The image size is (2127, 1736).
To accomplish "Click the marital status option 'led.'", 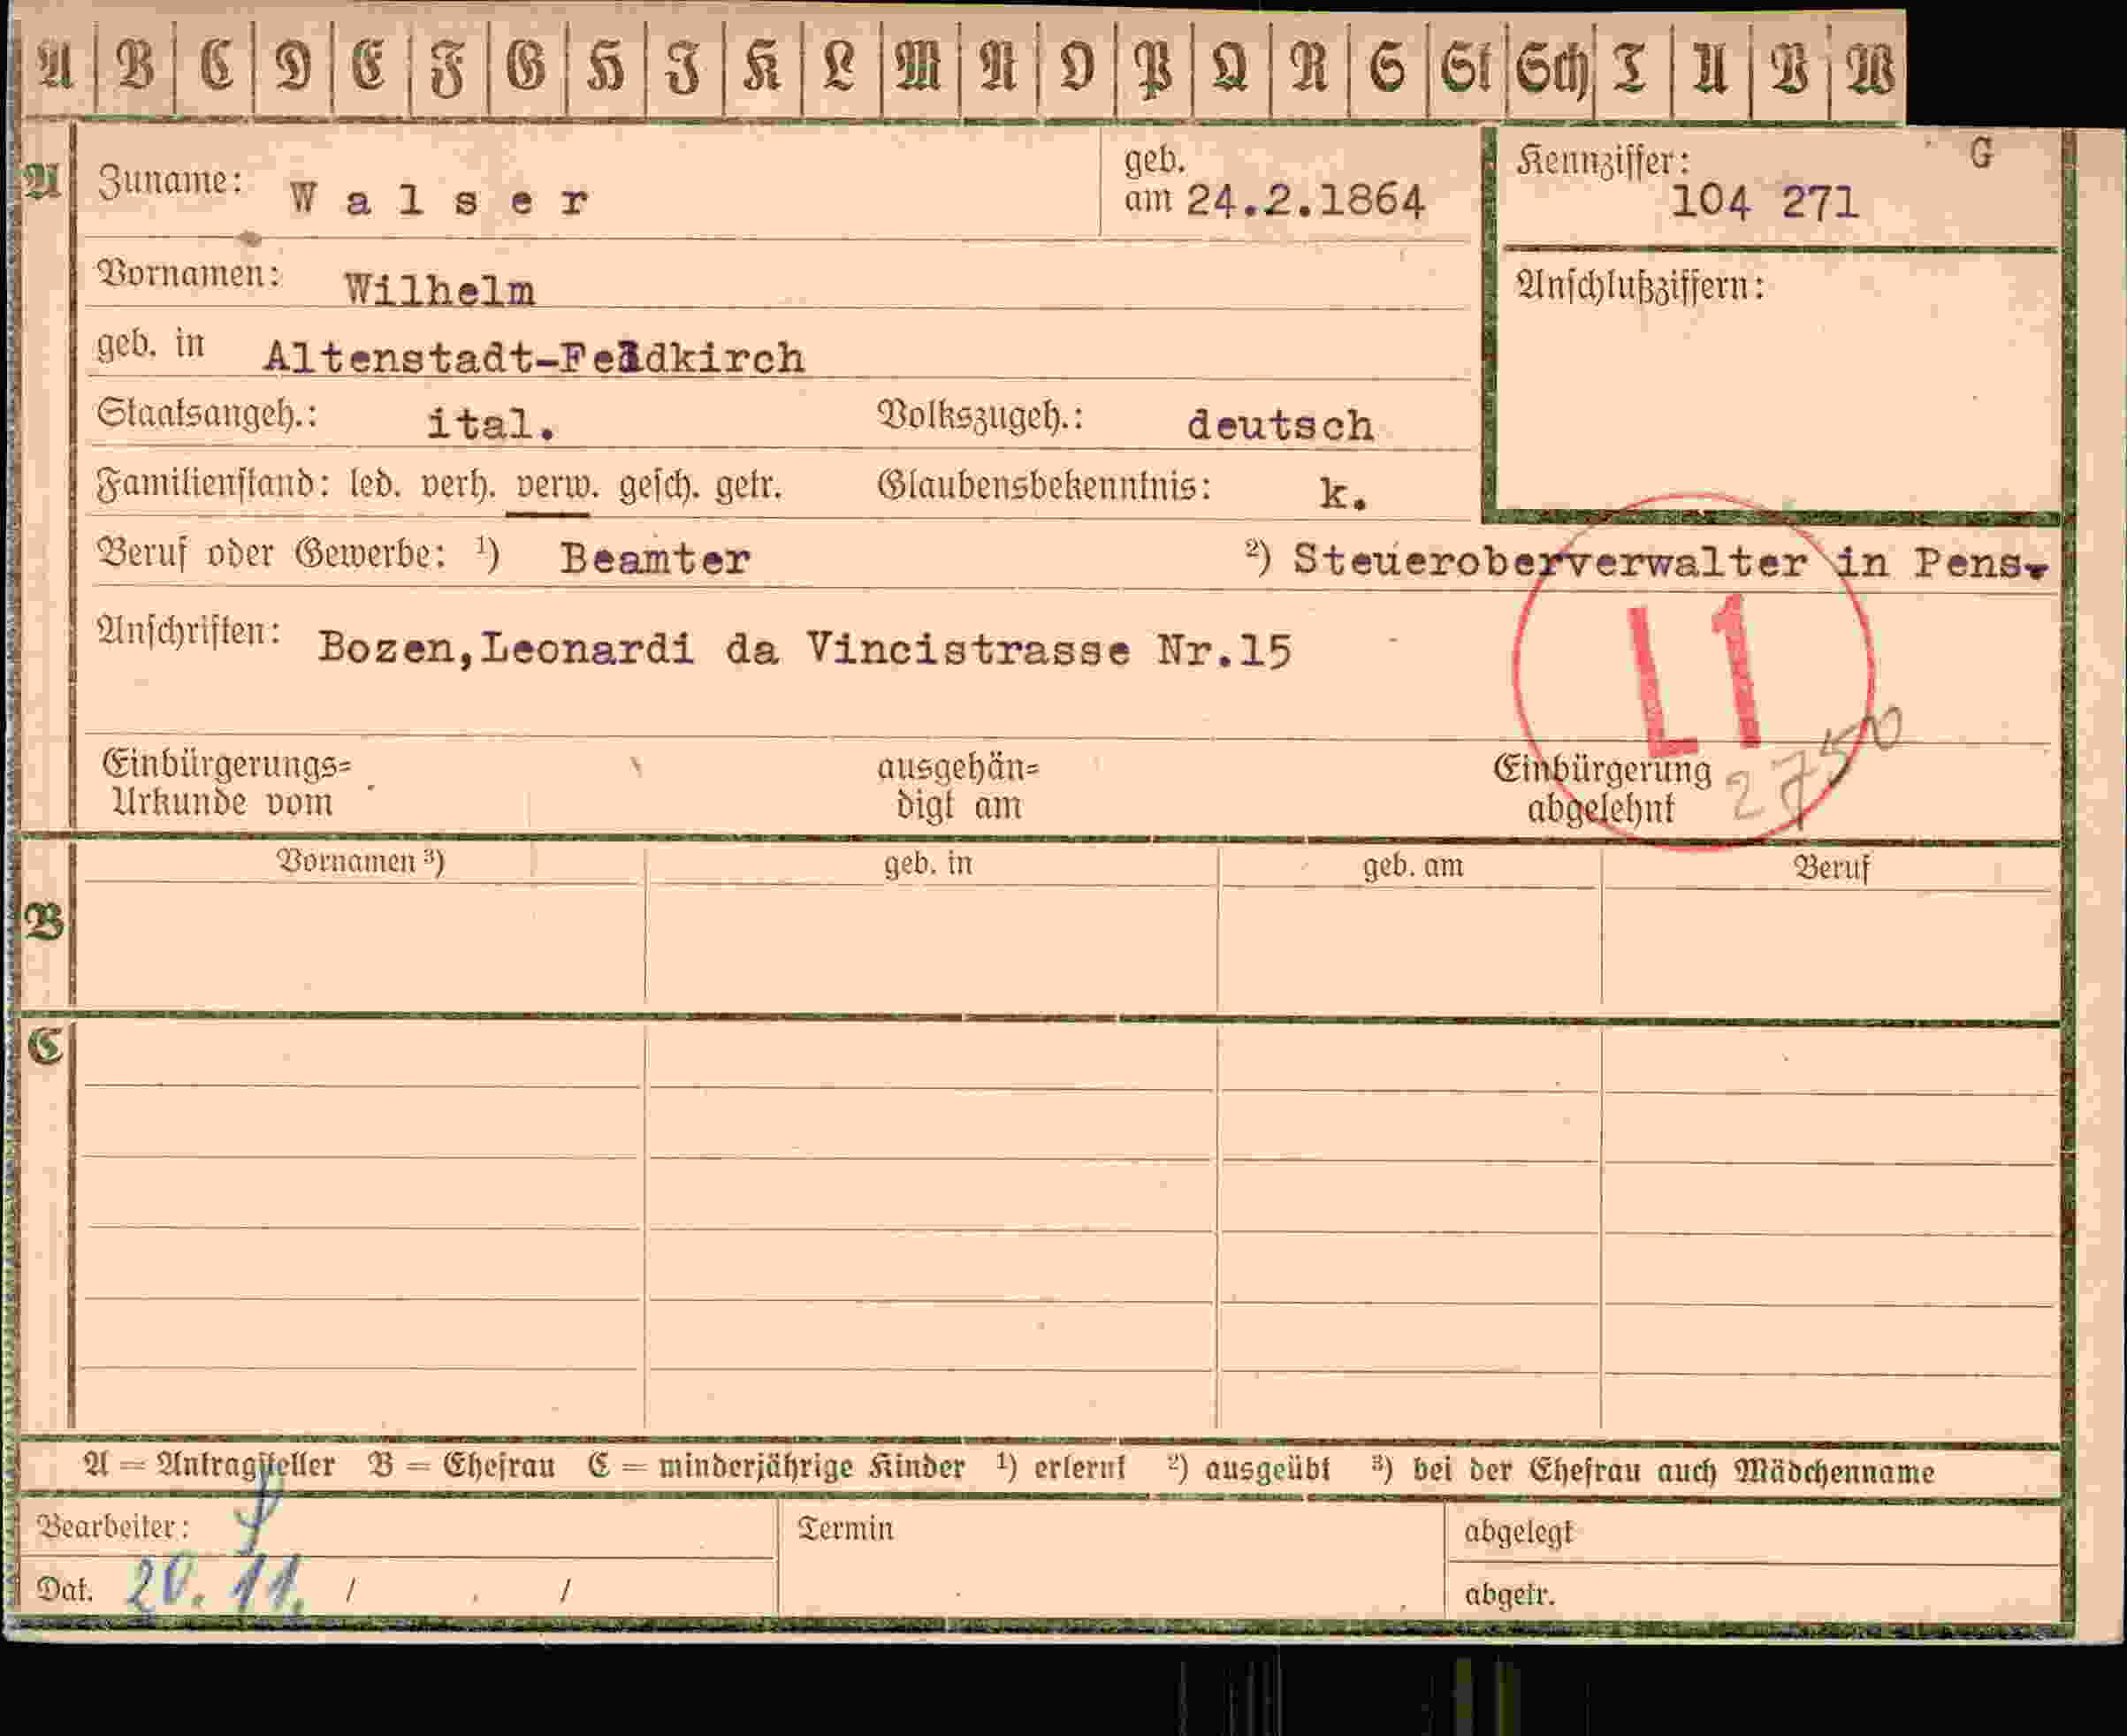I will coord(375,484).
